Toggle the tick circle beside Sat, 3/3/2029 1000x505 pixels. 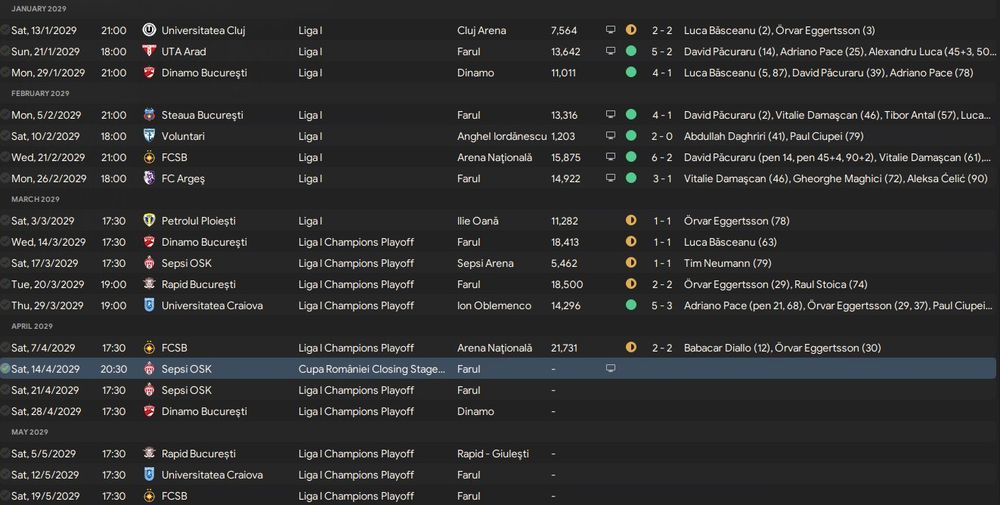5,221
